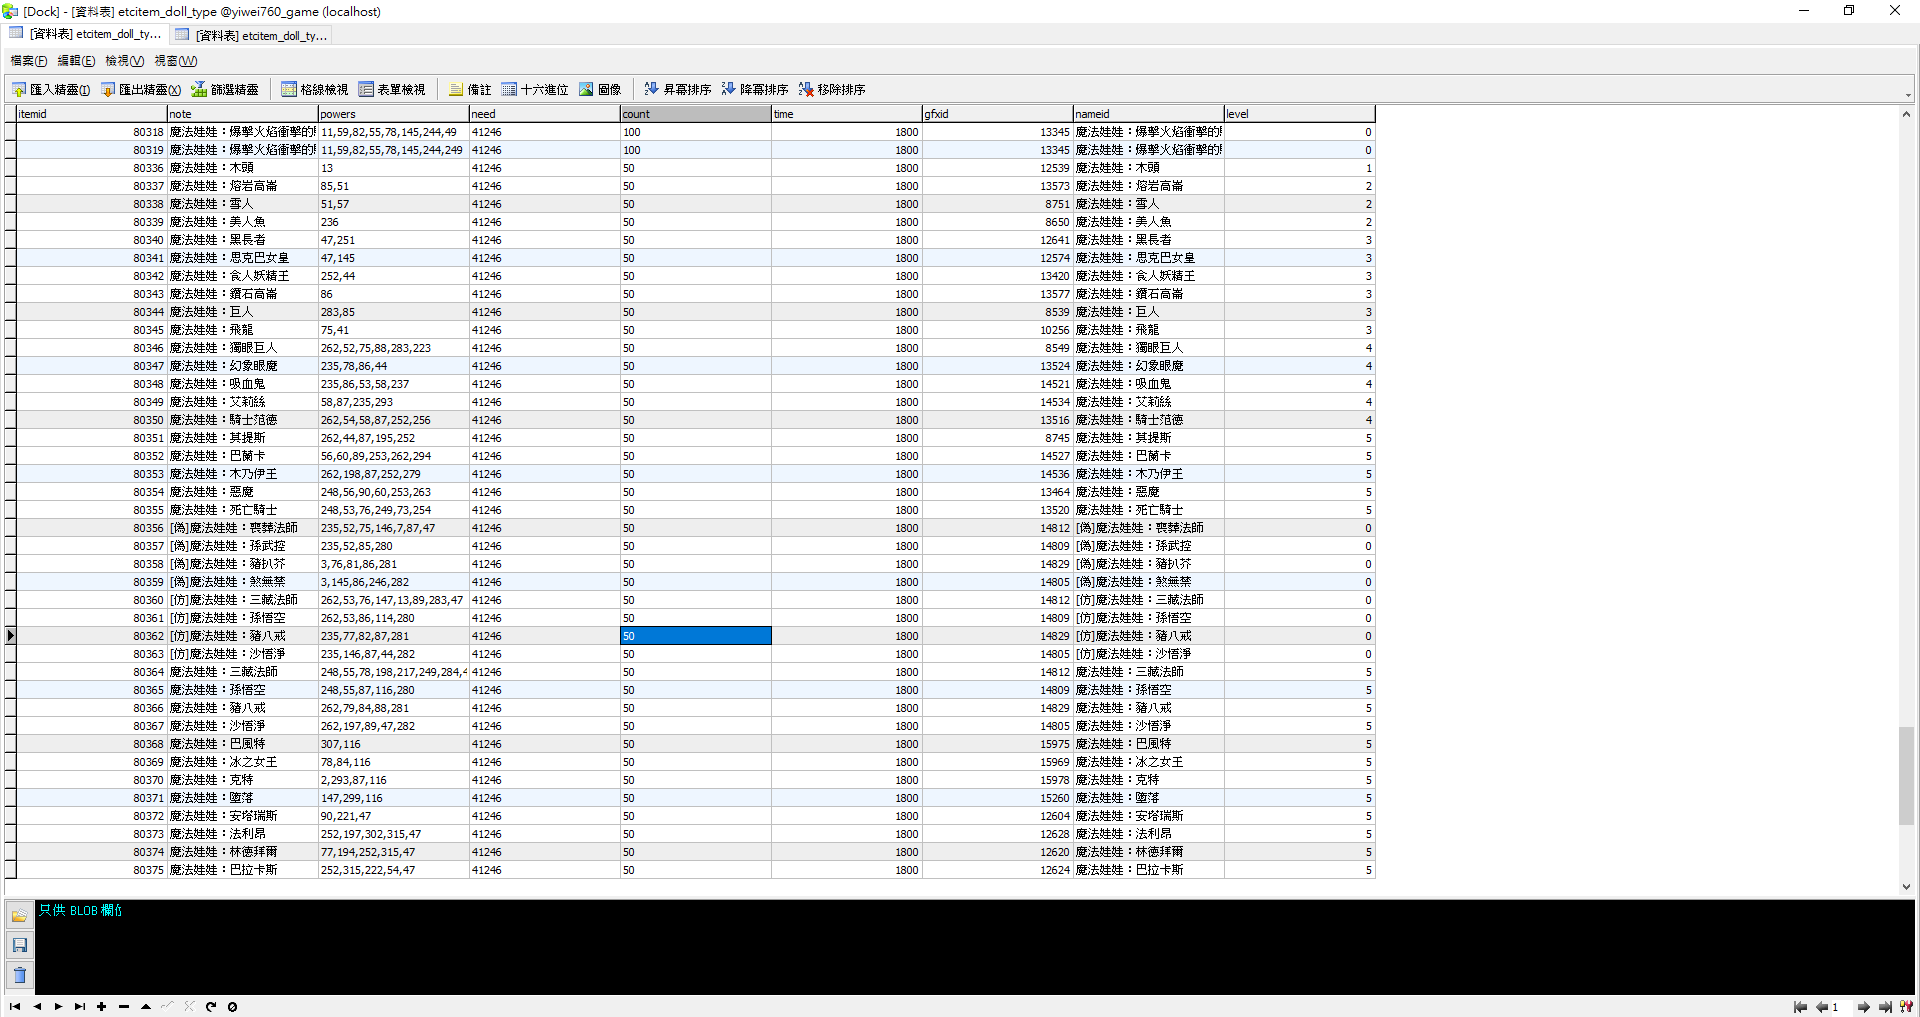
Task: Switch to Form View (表單檢視)
Action: 392,89
